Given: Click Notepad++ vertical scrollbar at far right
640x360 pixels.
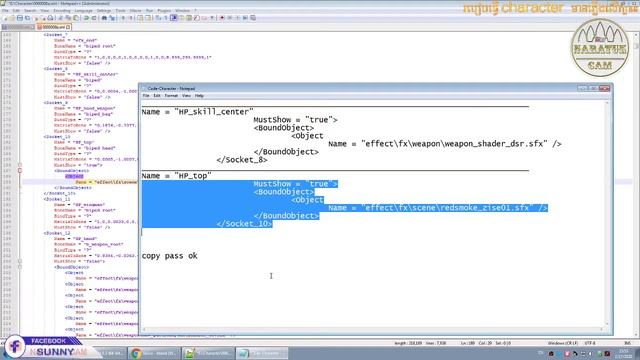Looking at the screenshot, I should point(636,184).
